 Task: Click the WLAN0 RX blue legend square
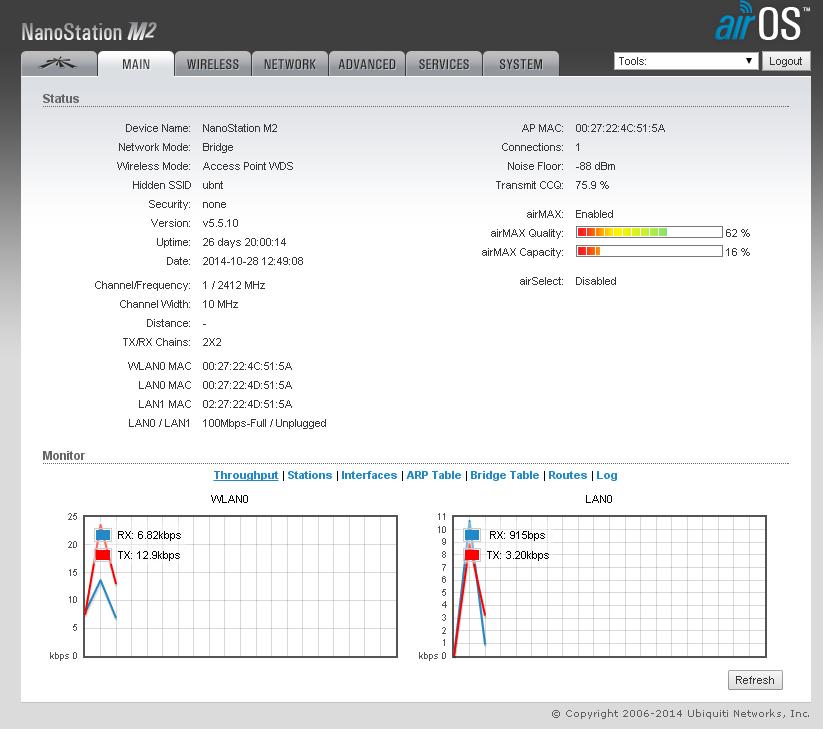103,535
